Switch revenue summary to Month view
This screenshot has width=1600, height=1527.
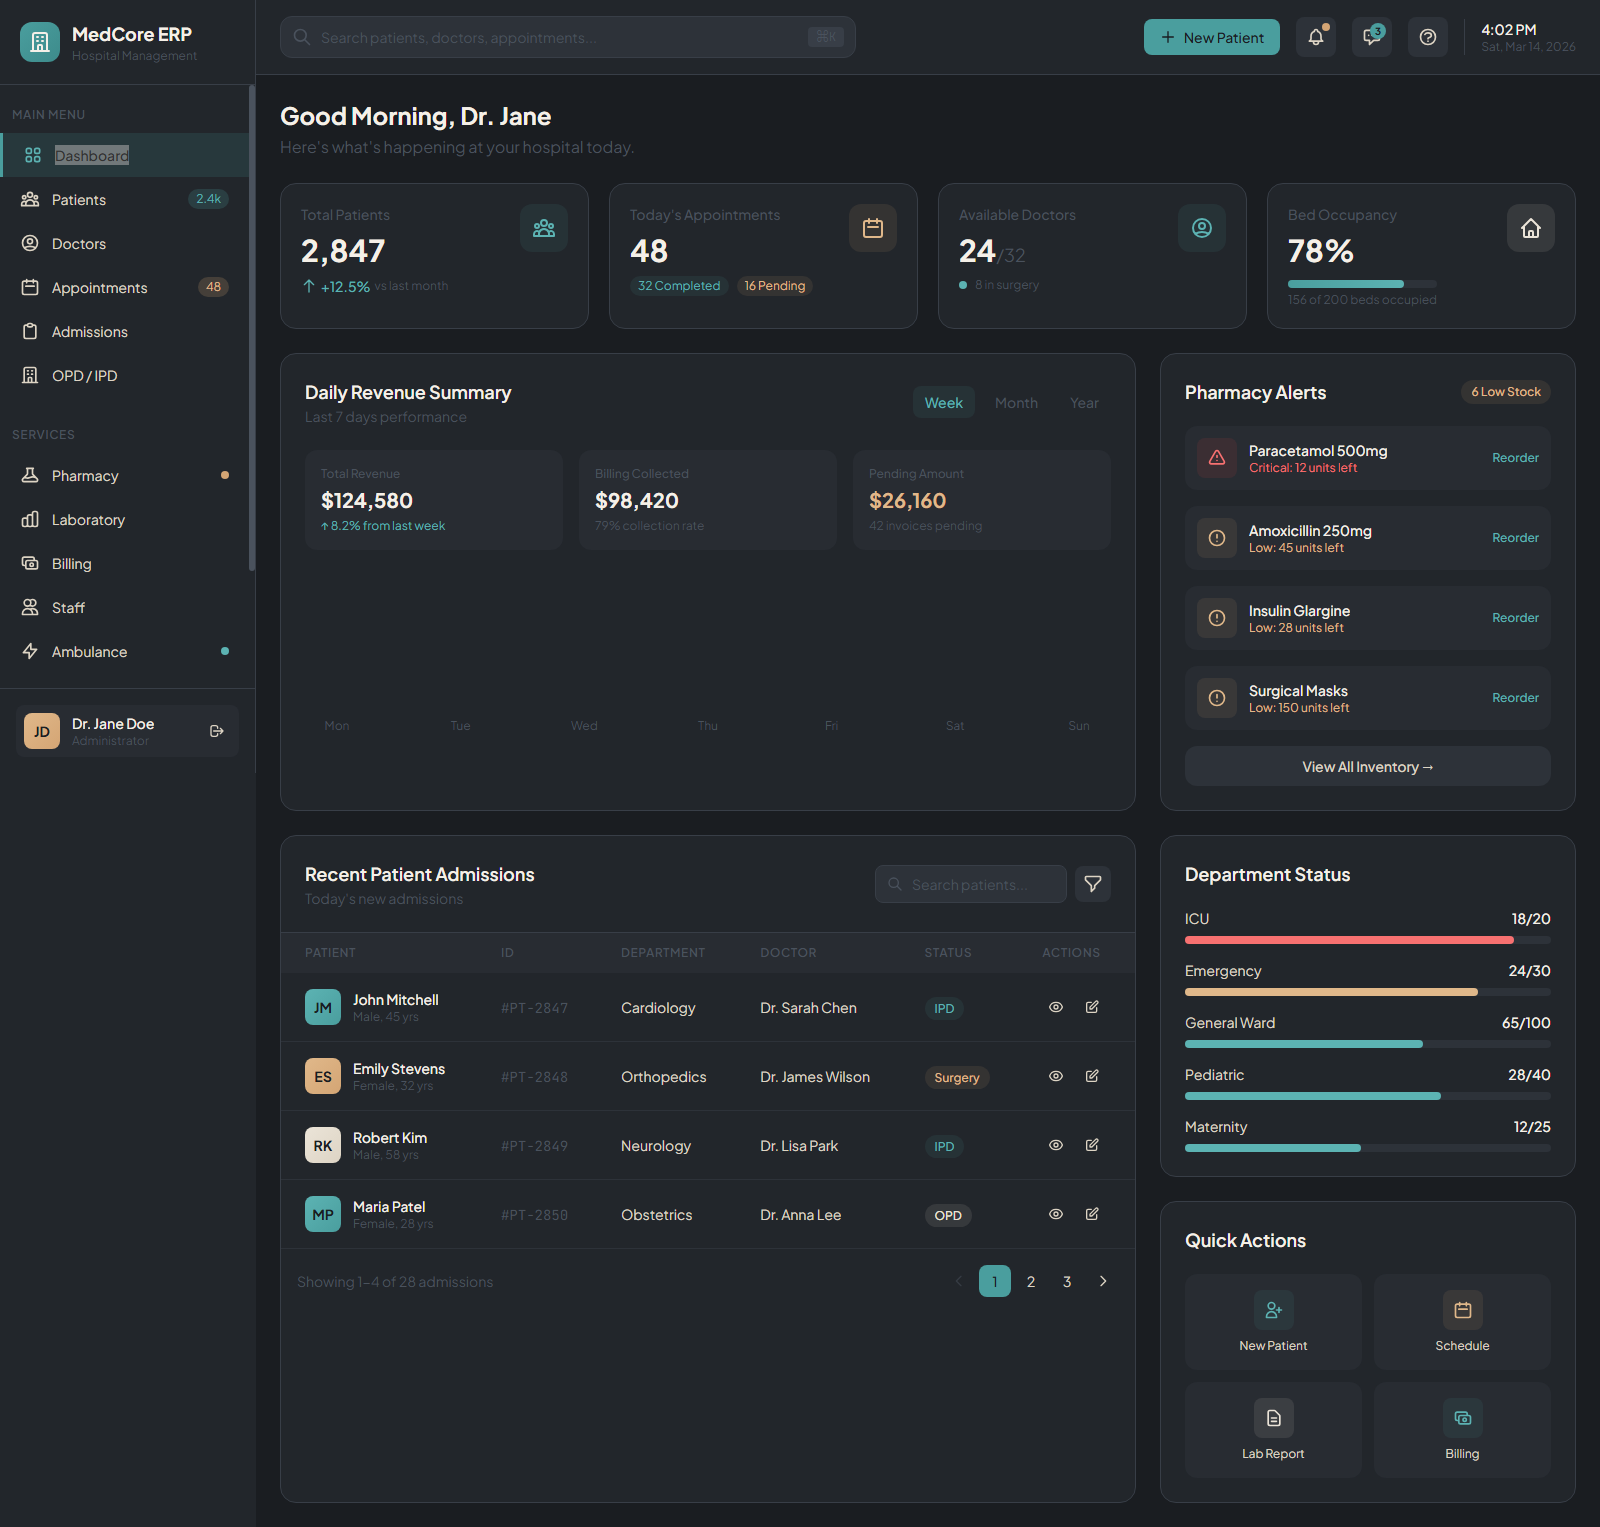click(x=1015, y=402)
